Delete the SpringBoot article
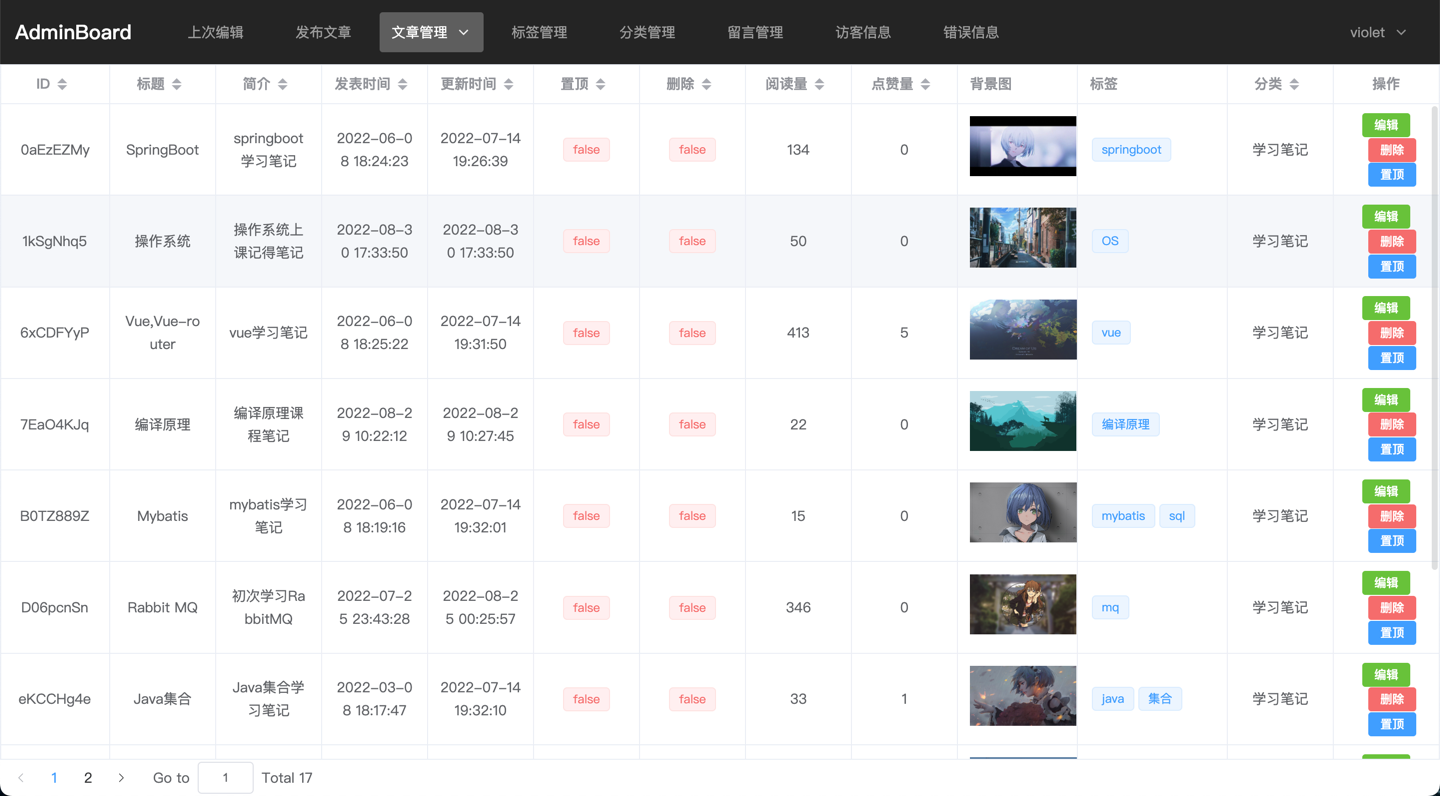 coord(1392,150)
